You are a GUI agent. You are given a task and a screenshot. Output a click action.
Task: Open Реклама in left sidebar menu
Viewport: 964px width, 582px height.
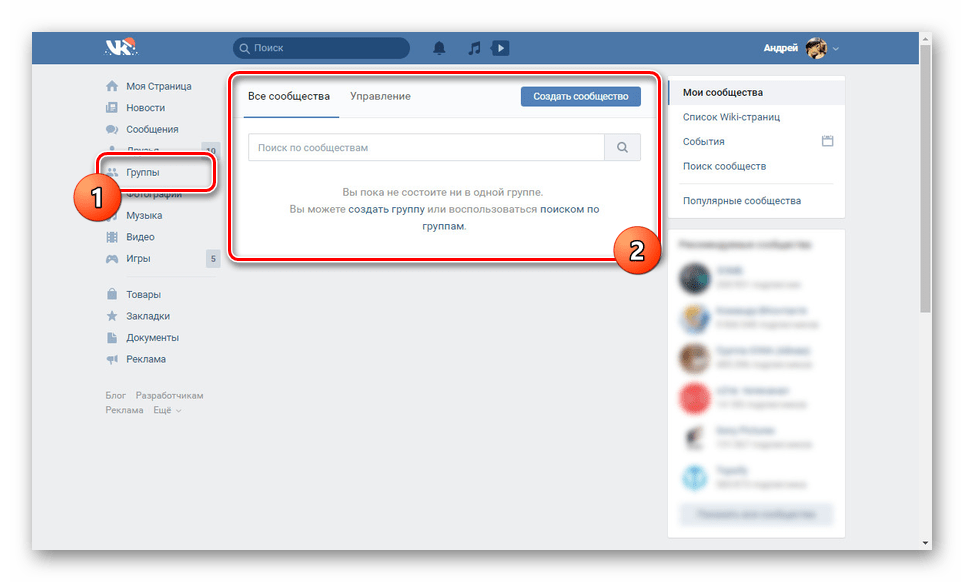pyautogui.click(x=146, y=359)
